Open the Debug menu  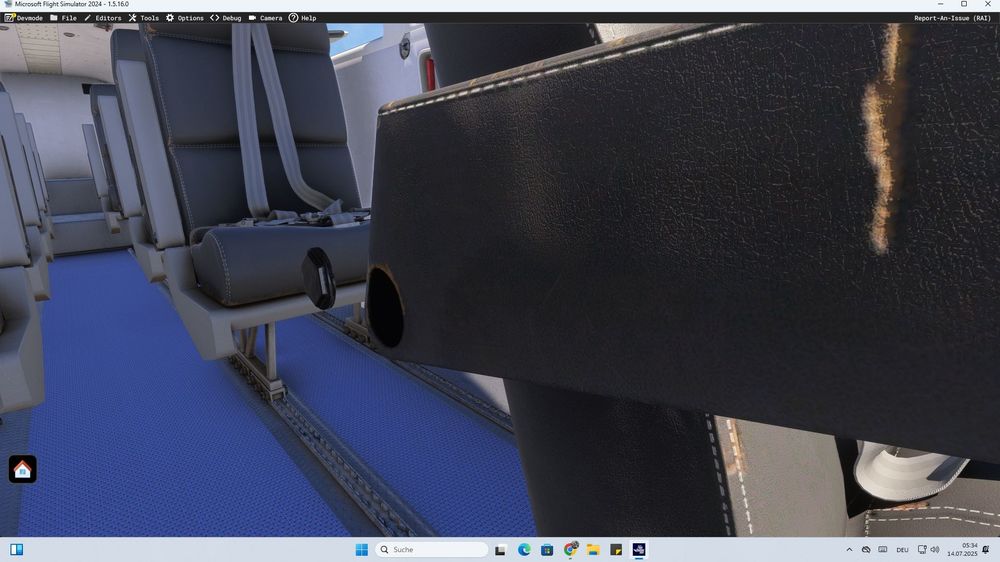(x=225, y=18)
